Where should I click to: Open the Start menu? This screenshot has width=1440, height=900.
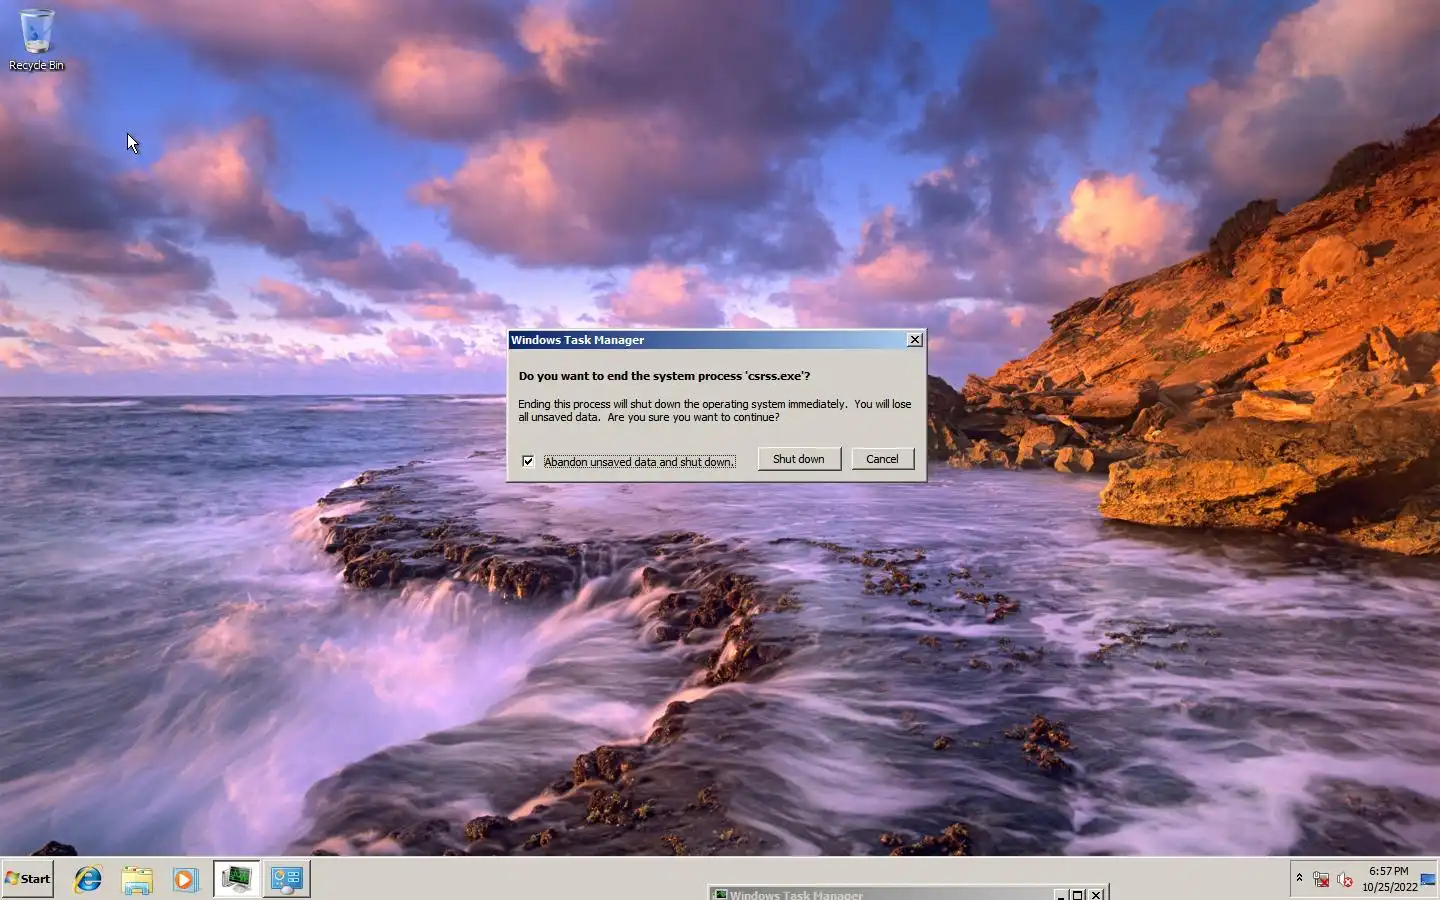[x=27, y=879]
